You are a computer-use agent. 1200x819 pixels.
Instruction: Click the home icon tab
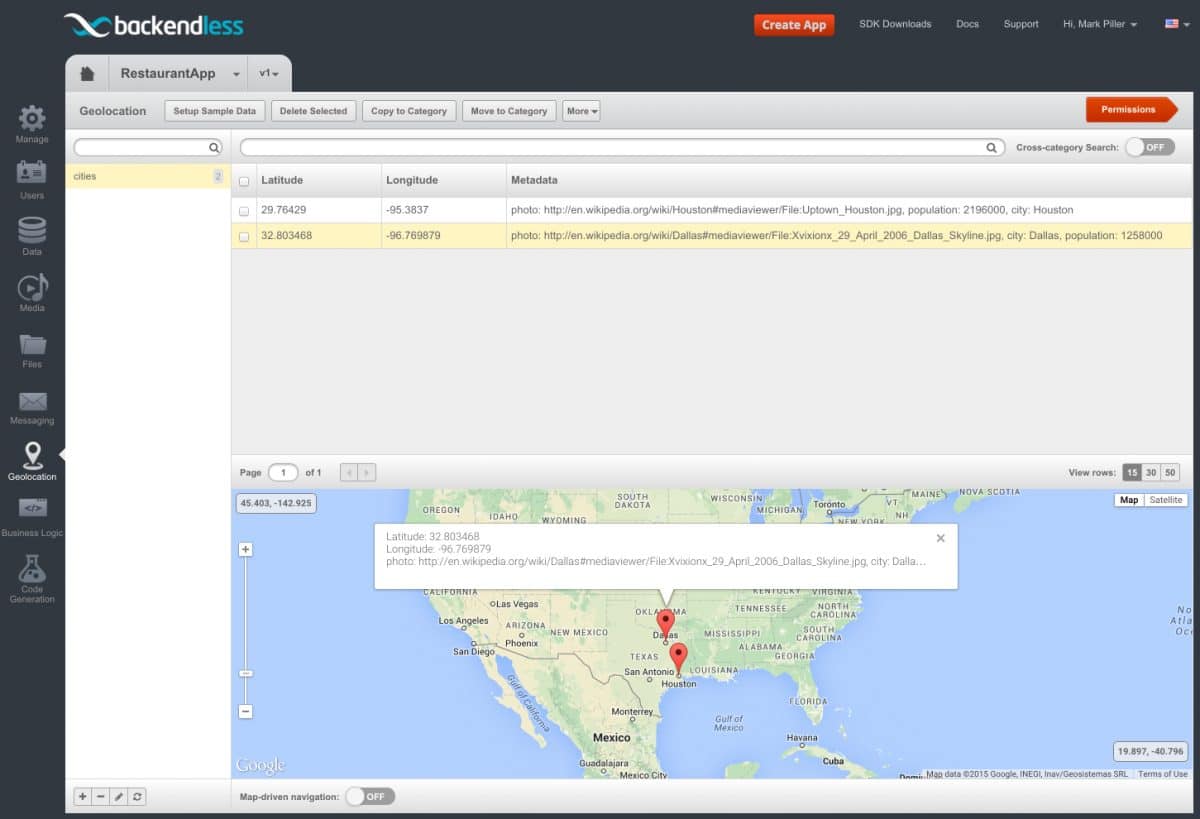tap(87, 73)
